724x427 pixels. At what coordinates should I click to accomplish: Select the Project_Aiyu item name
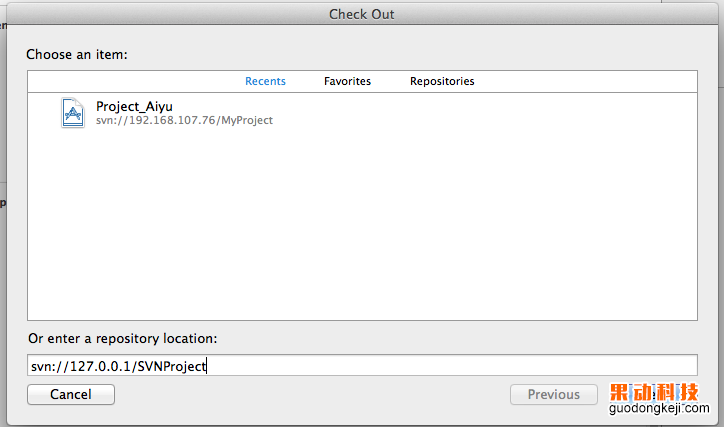click(134, 106)
